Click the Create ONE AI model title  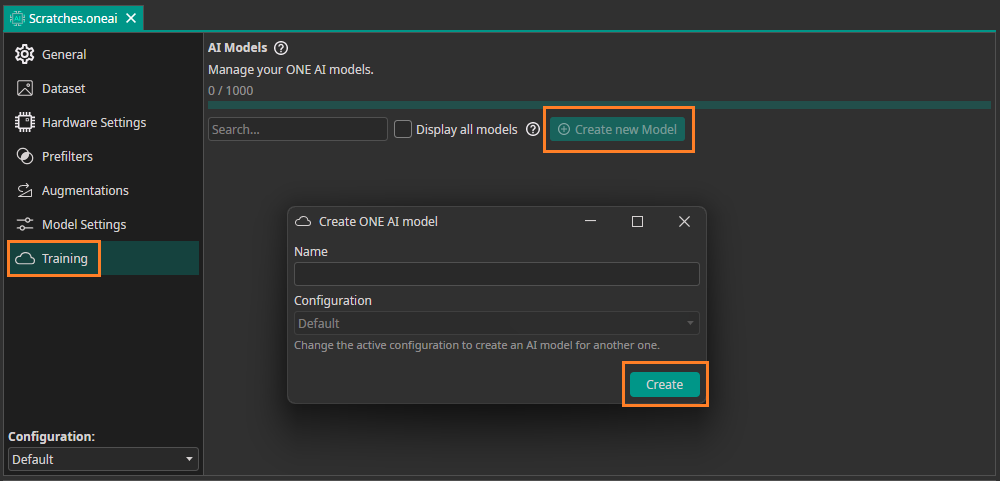pyautogui.click(x=378, y=221)
